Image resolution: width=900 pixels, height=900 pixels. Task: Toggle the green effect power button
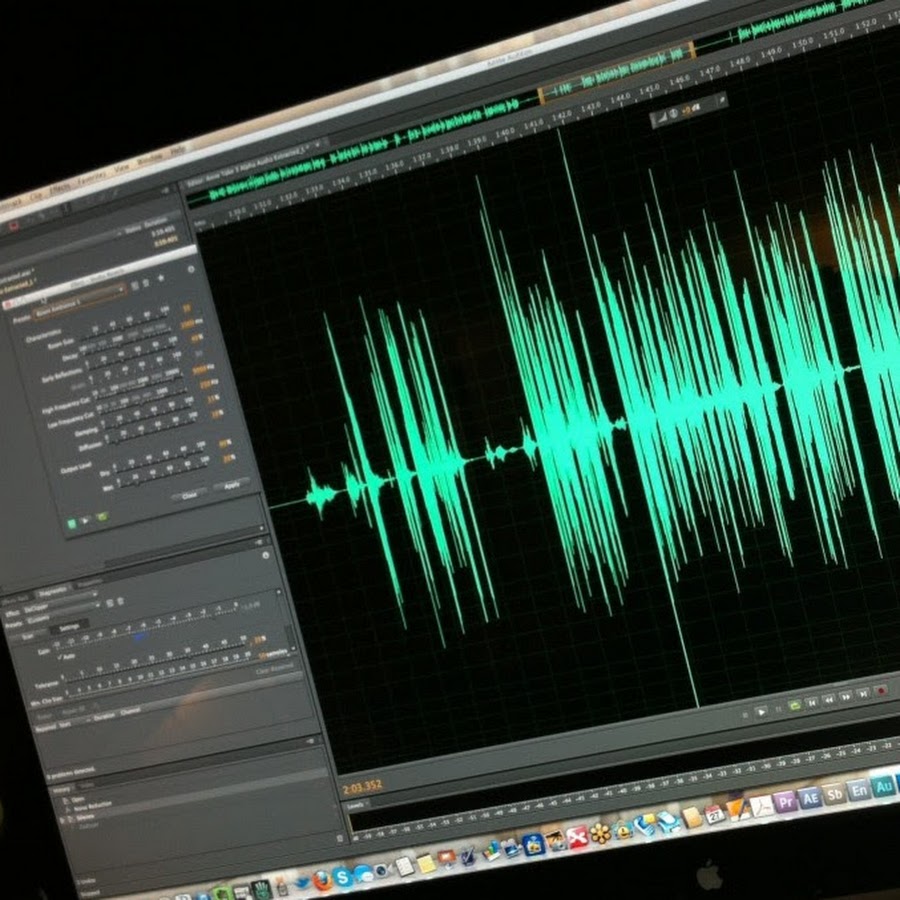pyautogui.click(x=72, y=522)
